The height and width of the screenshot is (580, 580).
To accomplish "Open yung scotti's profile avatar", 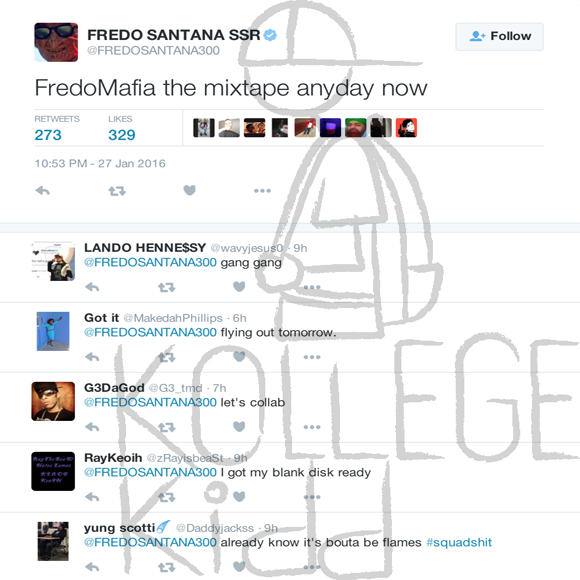I will point(53,541).
